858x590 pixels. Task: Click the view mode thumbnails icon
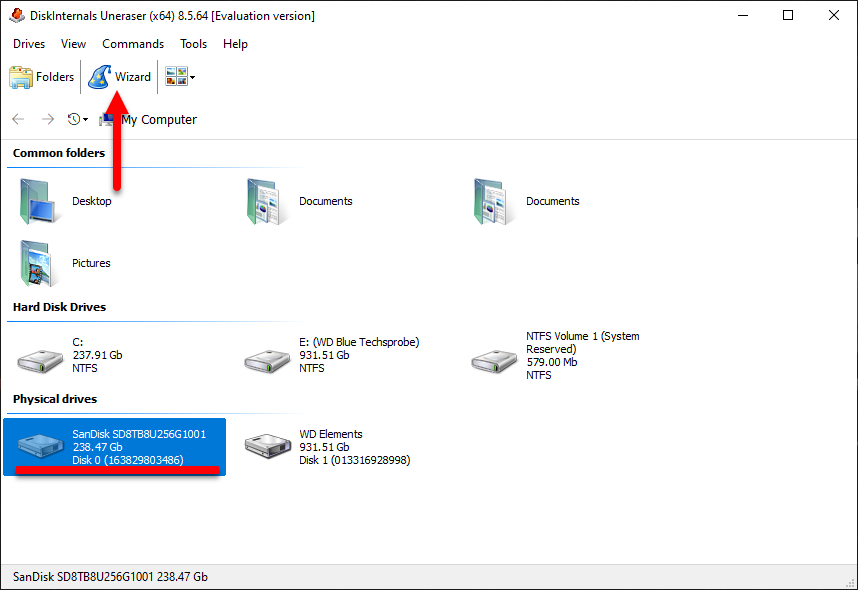(x=176, y=77)
